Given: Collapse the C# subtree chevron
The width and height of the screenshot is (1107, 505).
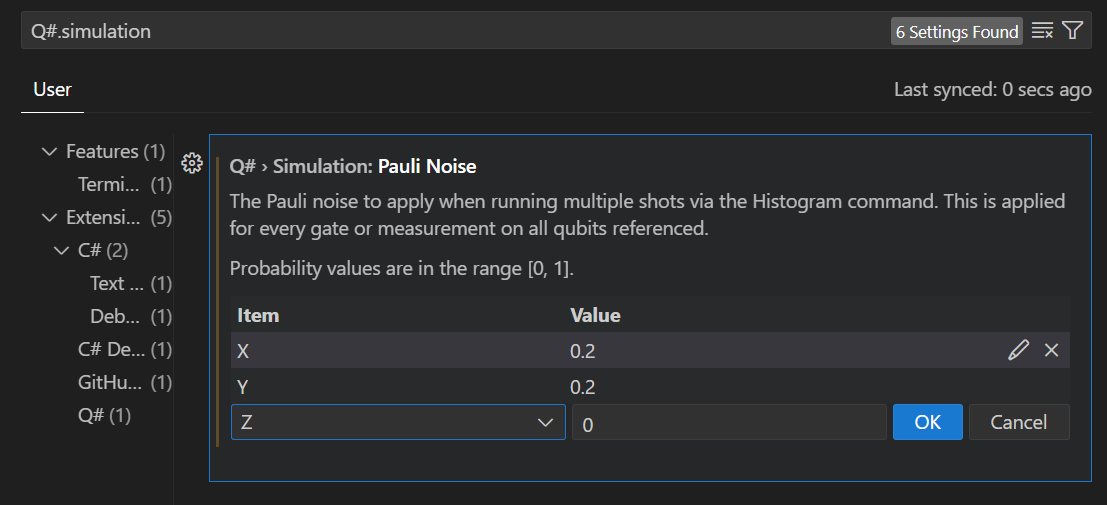Looking at the screenshot, I should click(62, 251).
